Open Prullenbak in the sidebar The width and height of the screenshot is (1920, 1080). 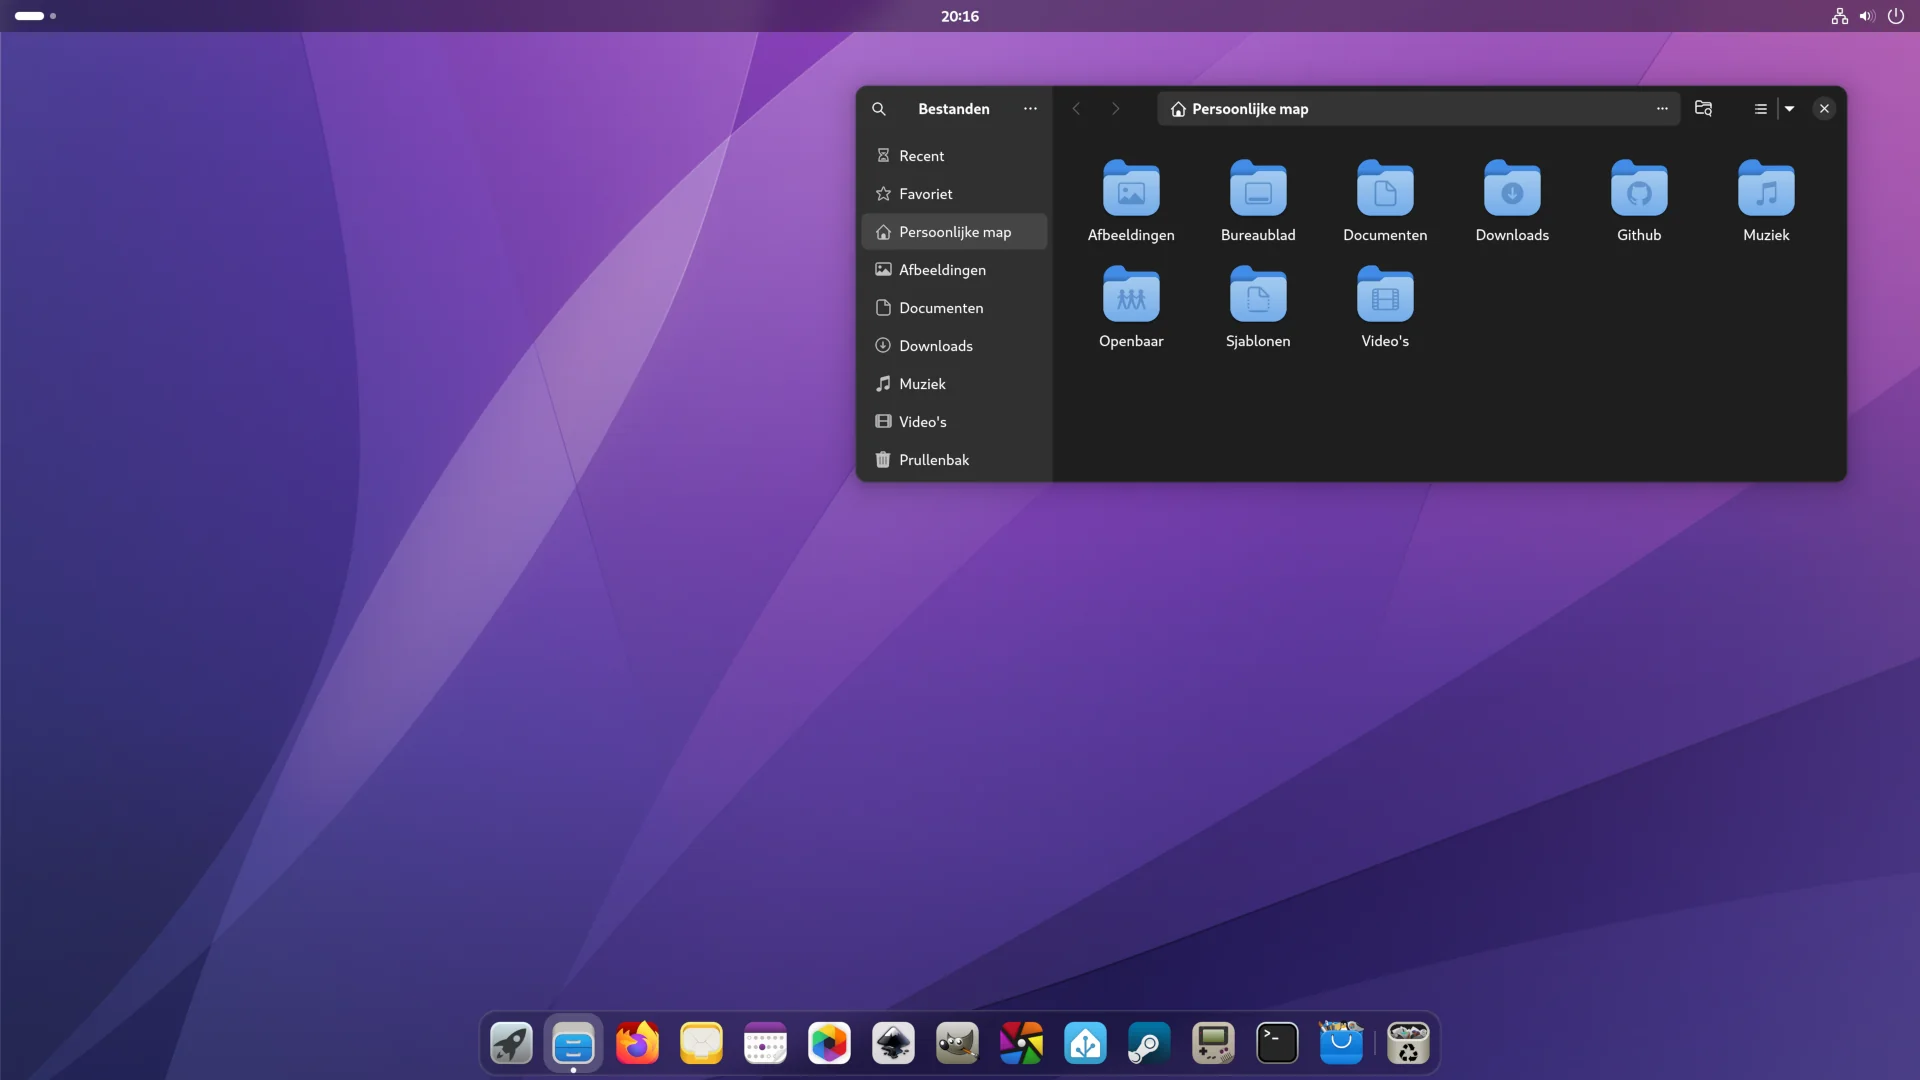(933, 460)
